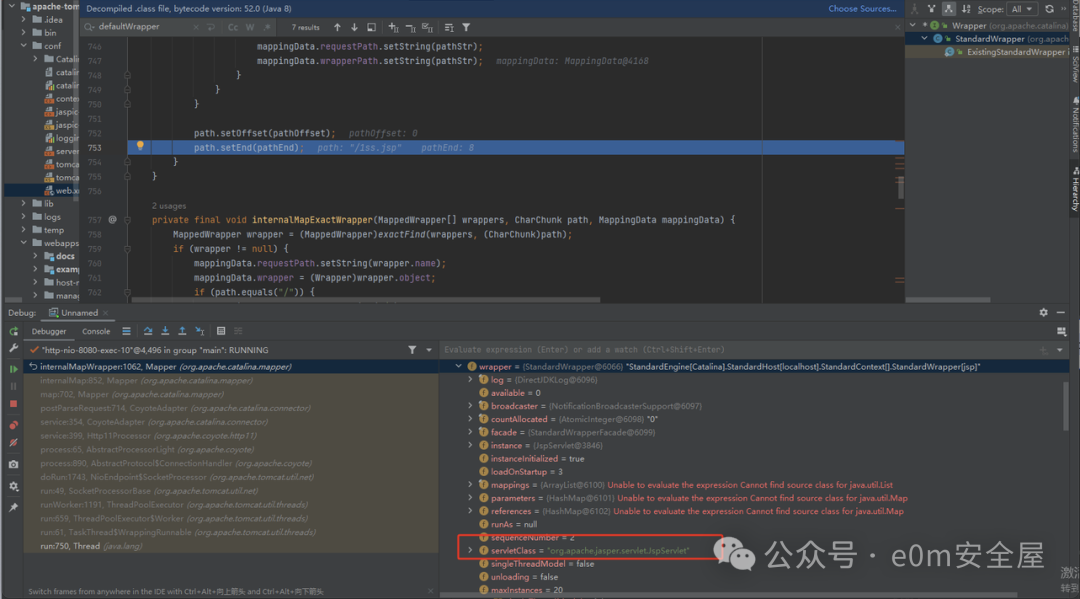
Task: Open search results in Find window
Action: pyautogui.click(x=371, y=28)
